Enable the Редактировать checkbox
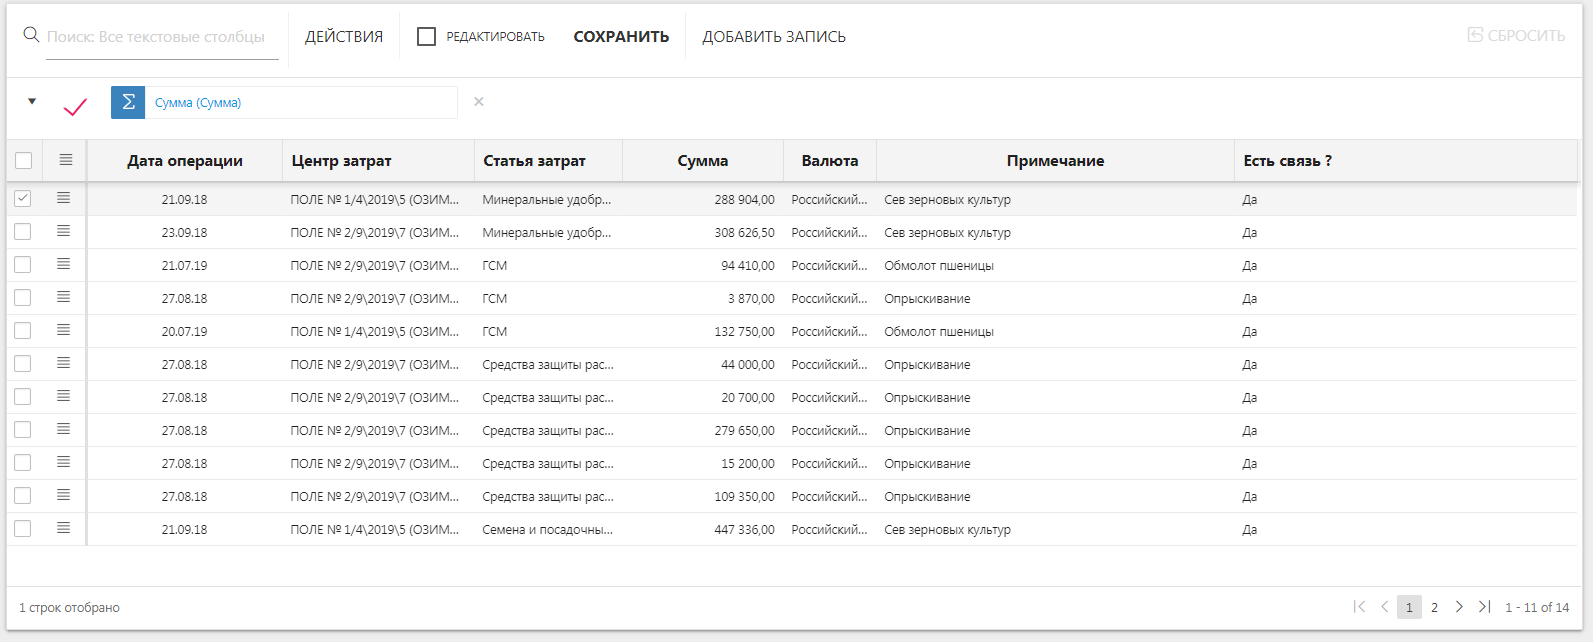Image resolution: width=1593 pixels, height=642 pixels. (x=427, y=37)
